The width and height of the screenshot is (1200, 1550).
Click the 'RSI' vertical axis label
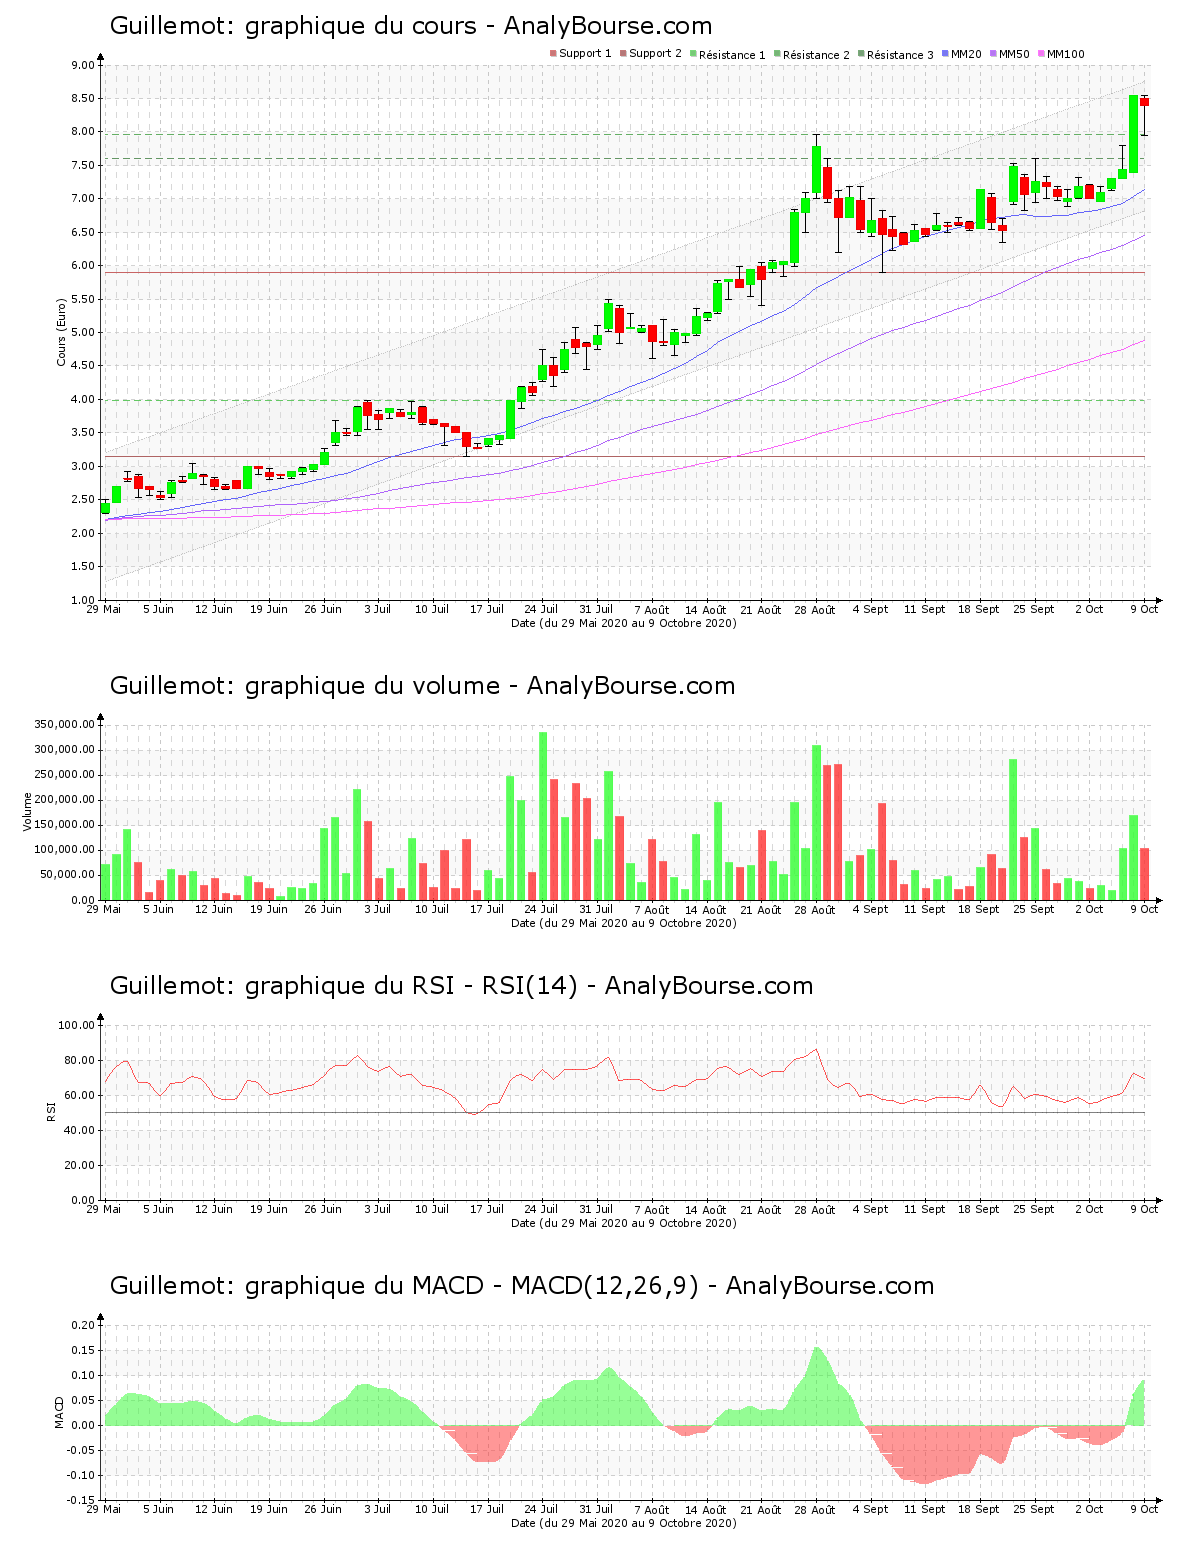click(51, 1112)
